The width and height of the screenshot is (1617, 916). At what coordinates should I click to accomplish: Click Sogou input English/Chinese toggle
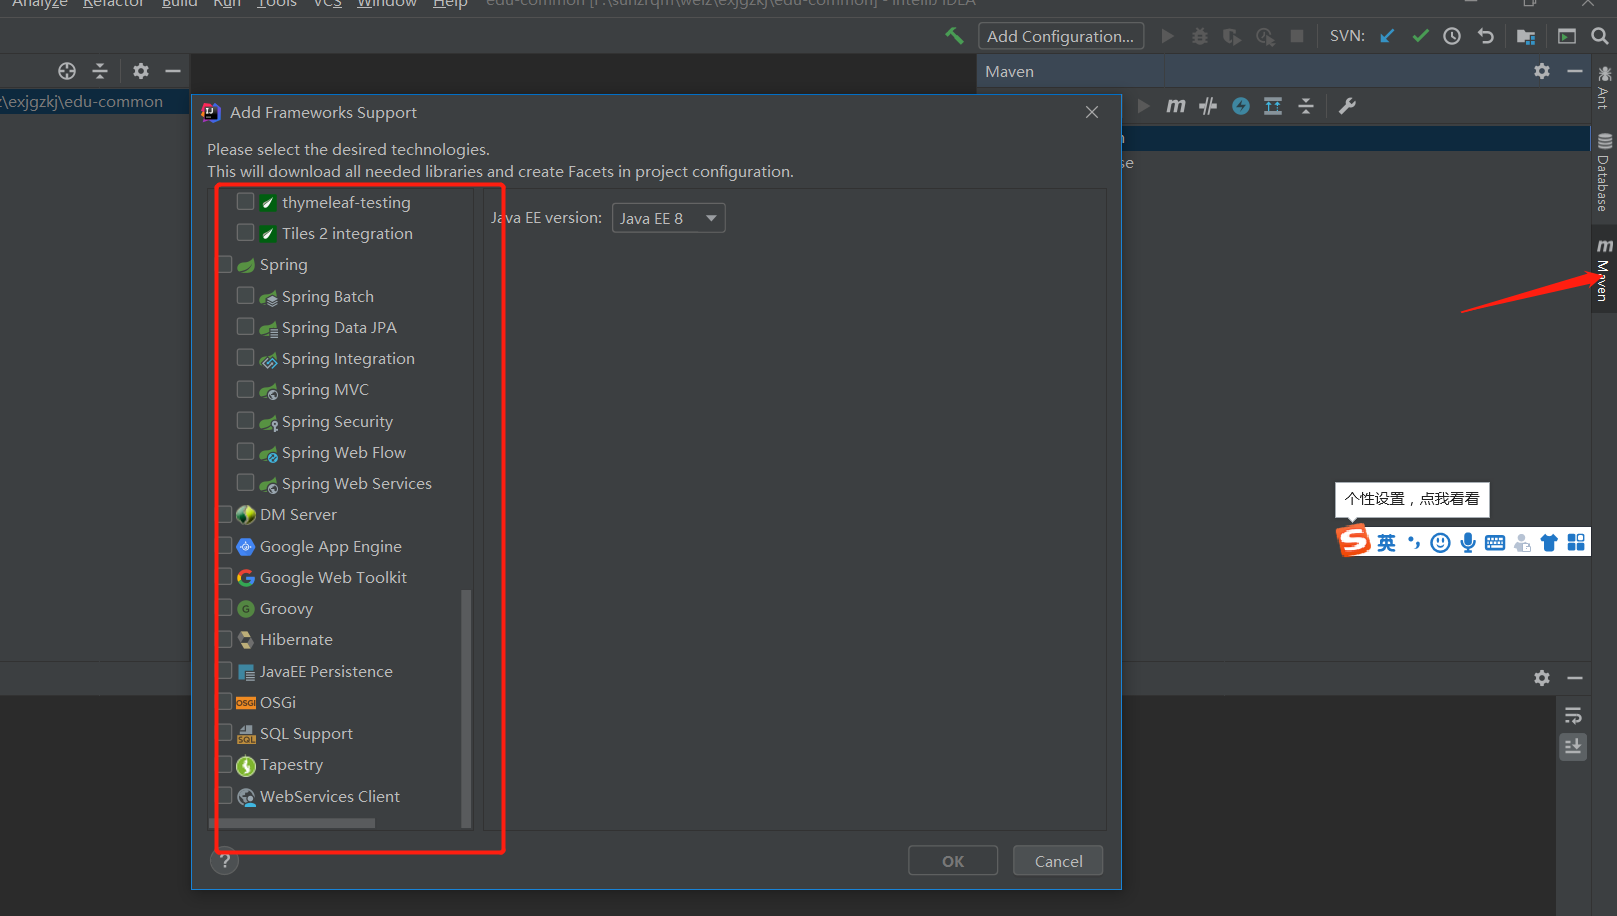click(1386, 542)
